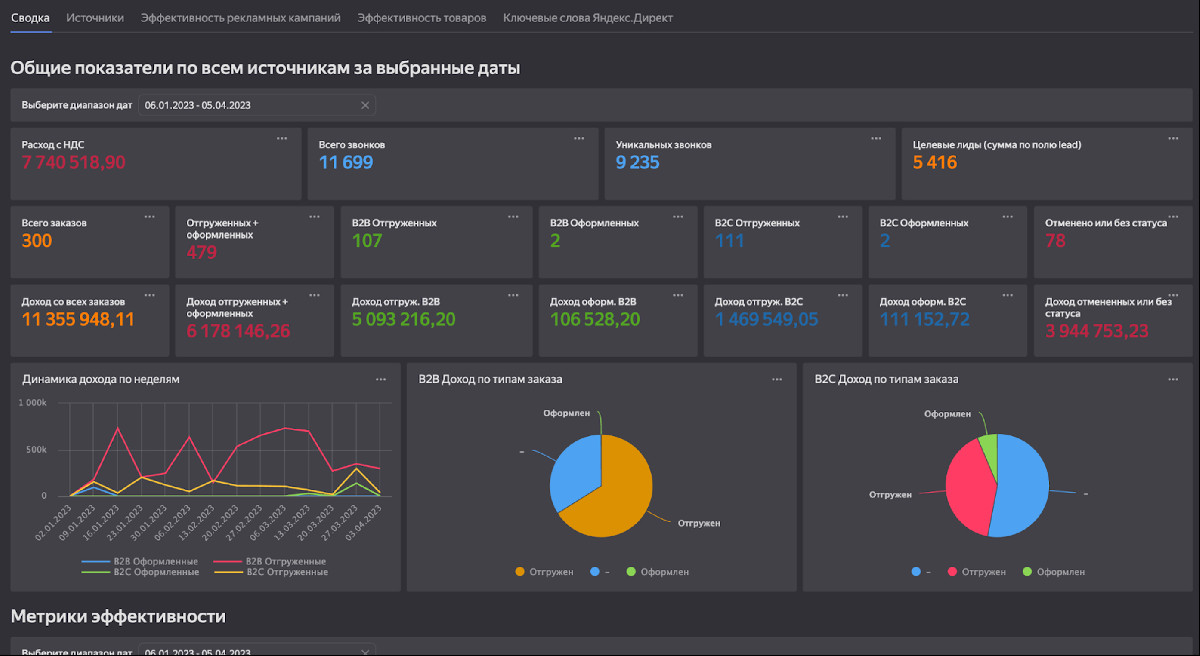Open three-dot menu on Доход отгруж. B2B card
The height and width of the screenshot is (656, 1200).
(513, 294)
